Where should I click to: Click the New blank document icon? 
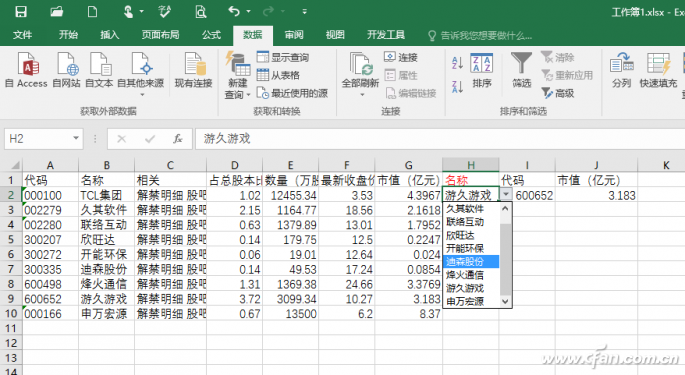tap(92, 11)
